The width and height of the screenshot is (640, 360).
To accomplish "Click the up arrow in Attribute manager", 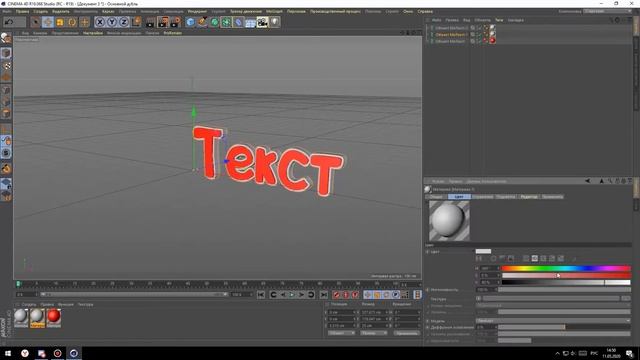I will (601, 181).
